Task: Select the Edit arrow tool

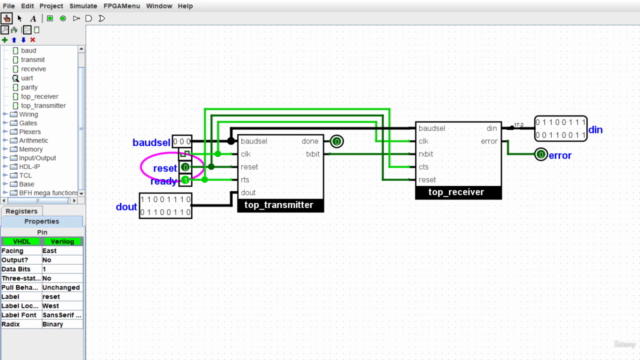Action: pyautogui.click(x=19, y=18)
